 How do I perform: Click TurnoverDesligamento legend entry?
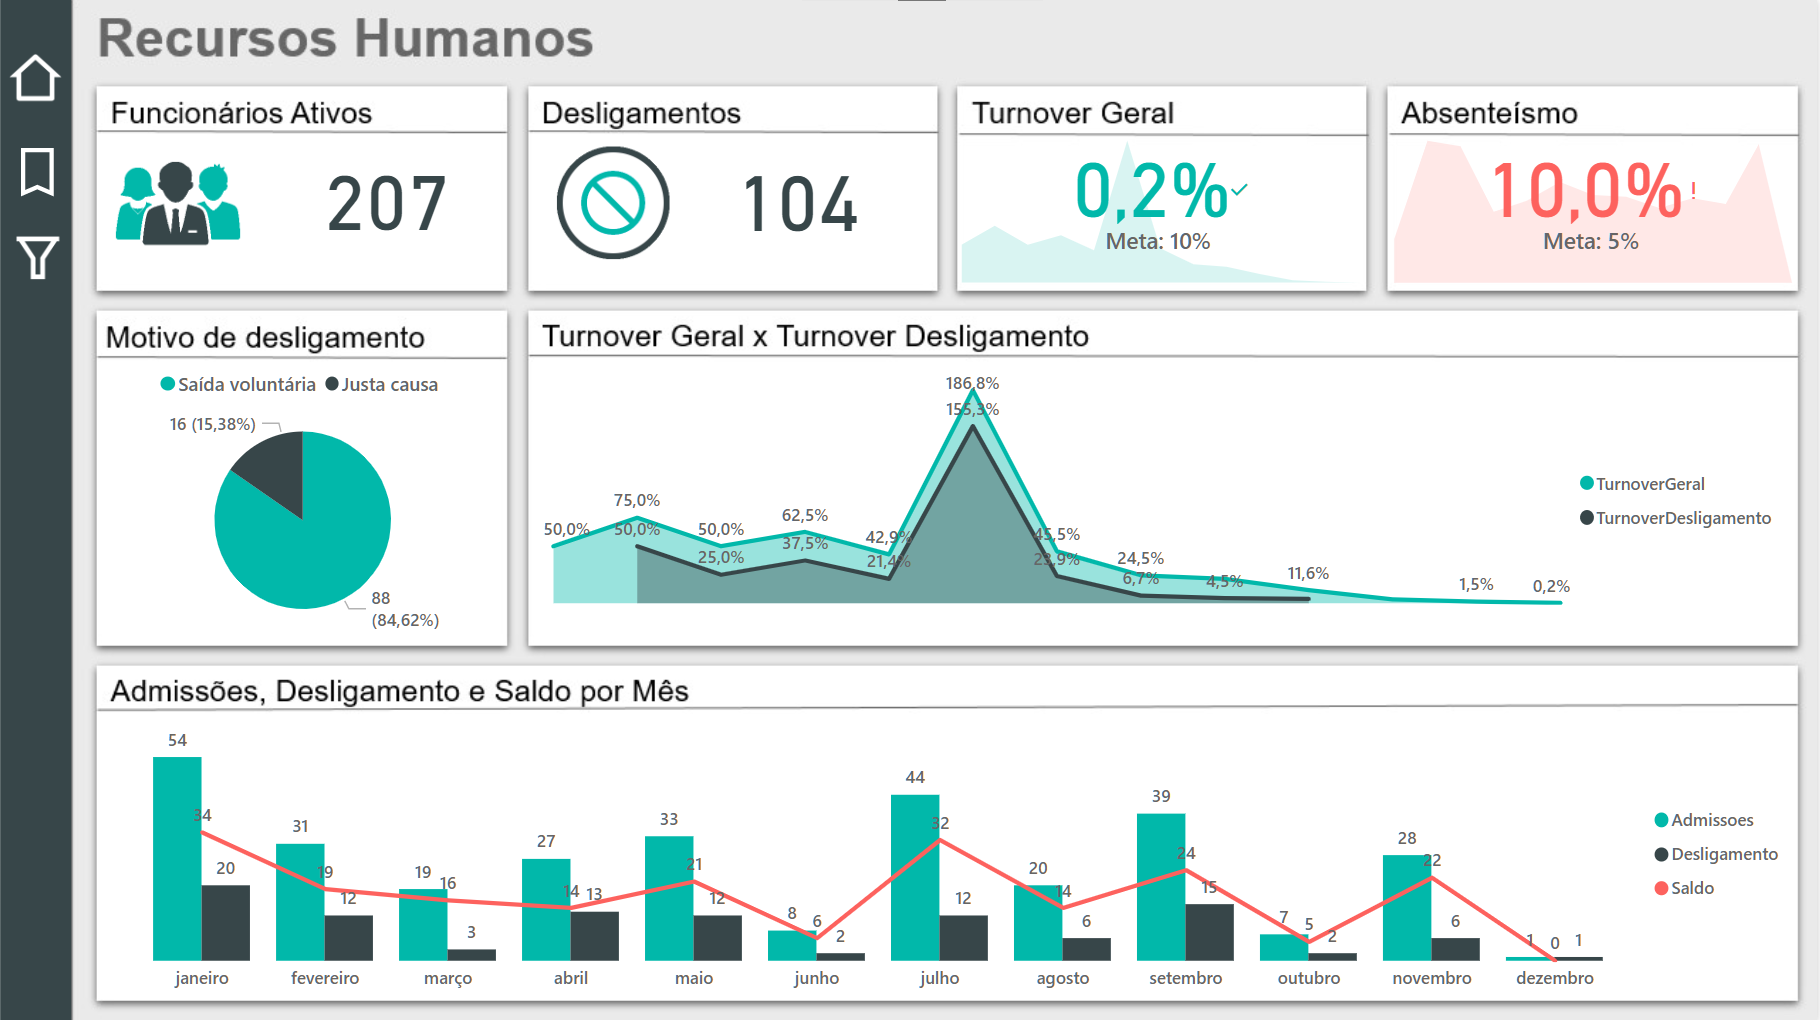click(x=1675, y=518)
